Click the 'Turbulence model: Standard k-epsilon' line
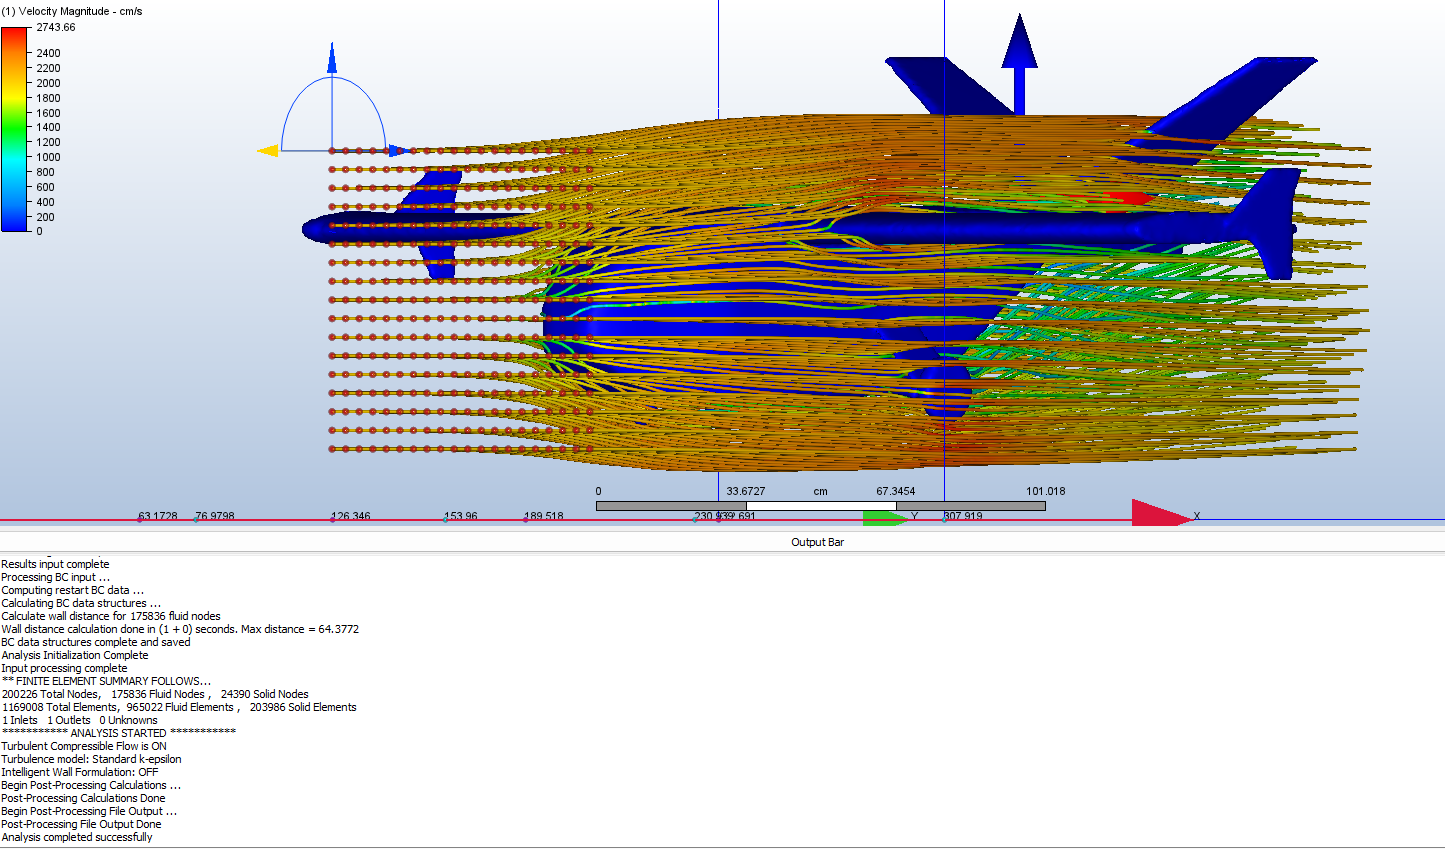The width and height of the screenshot is (1445, 849). click(x=92, y=759)
